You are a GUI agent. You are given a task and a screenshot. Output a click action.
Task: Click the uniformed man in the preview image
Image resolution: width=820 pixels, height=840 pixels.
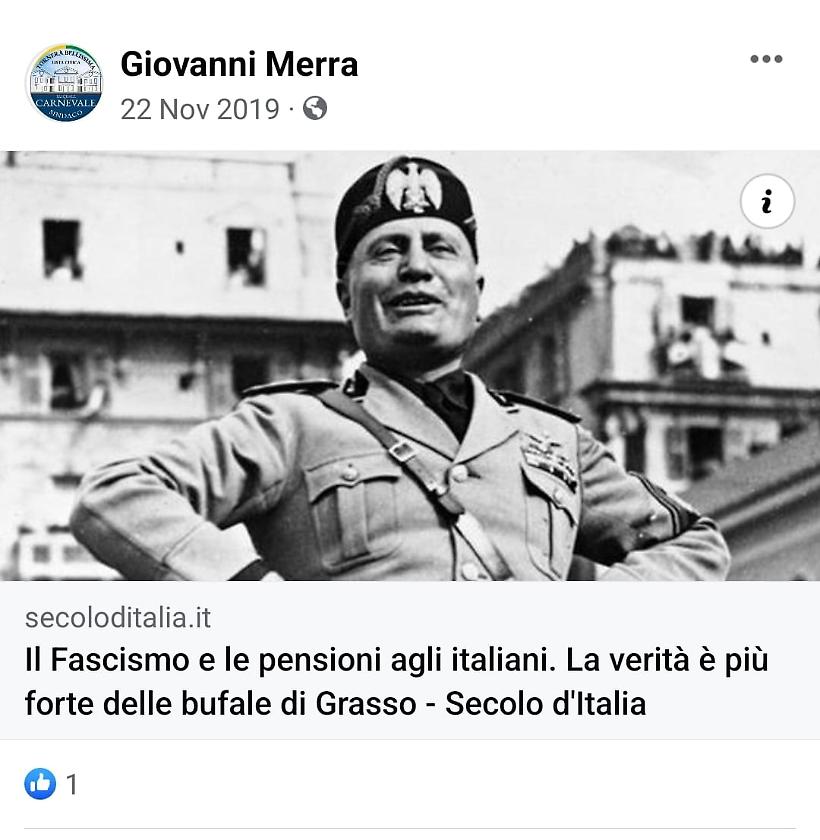[x=402, y=375]
